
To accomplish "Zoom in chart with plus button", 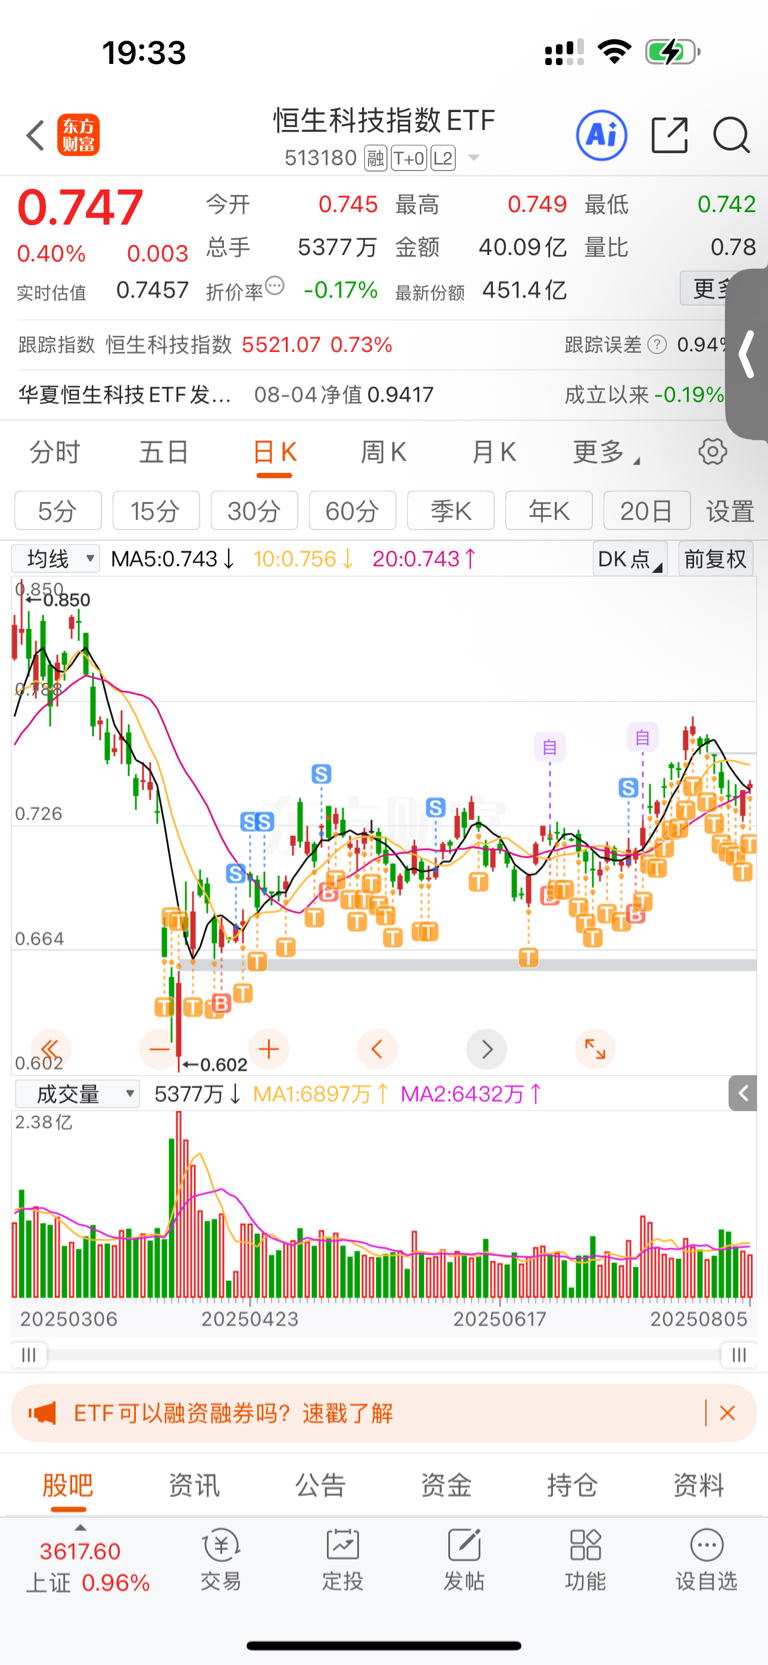I will pos(268,1048).
